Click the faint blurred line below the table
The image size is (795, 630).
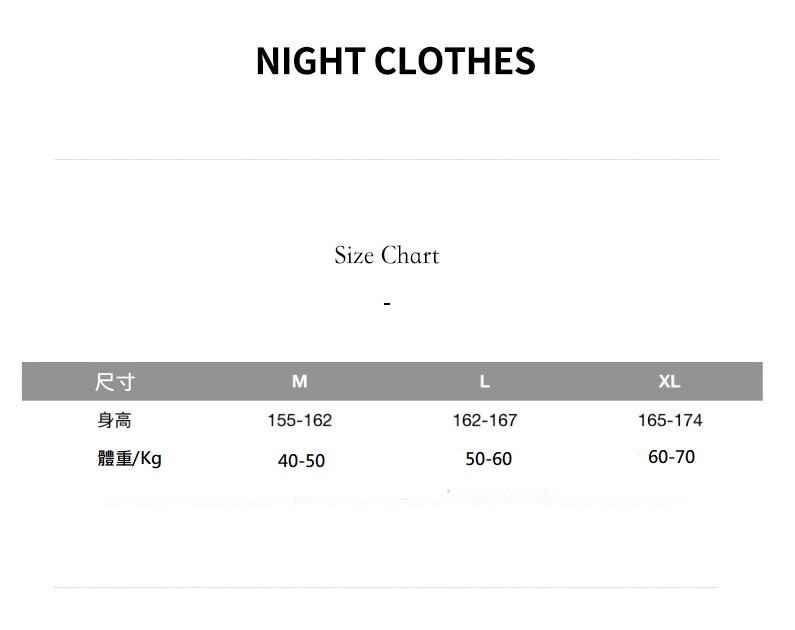coord(400,498)
